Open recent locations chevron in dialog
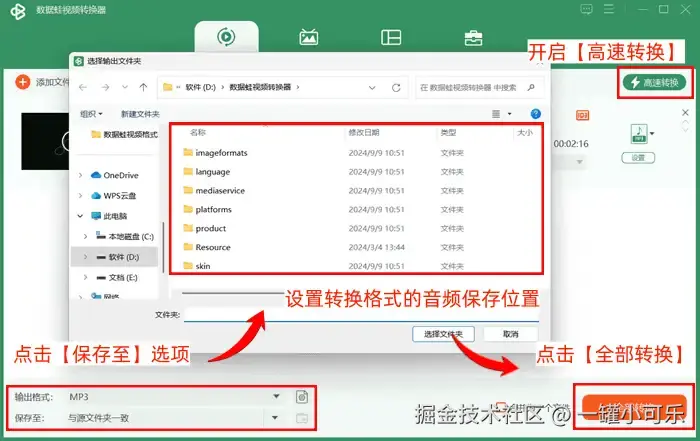 (x=125, y=87)
